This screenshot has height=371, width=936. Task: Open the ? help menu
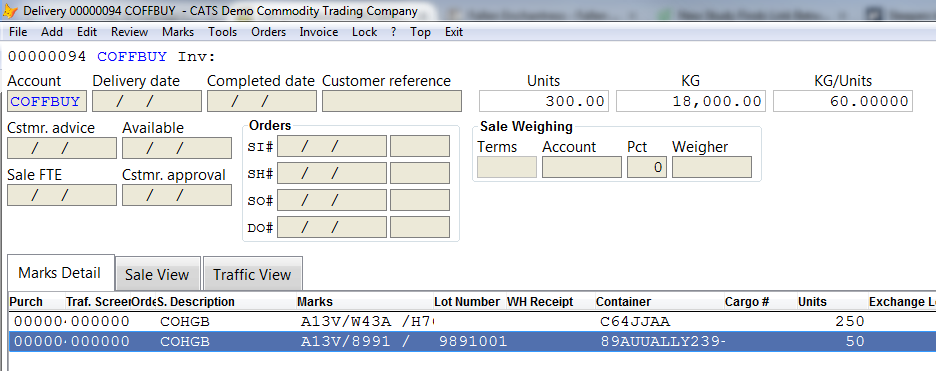tap(393, 32)
